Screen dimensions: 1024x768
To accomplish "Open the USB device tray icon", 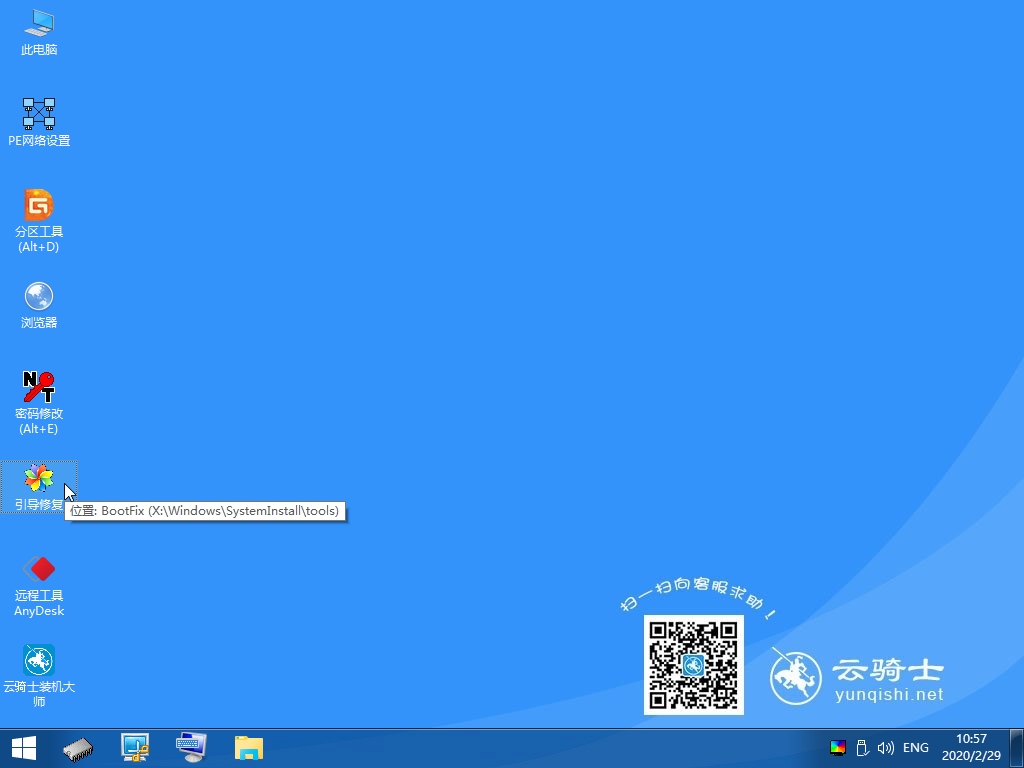I will pos(862,748).
